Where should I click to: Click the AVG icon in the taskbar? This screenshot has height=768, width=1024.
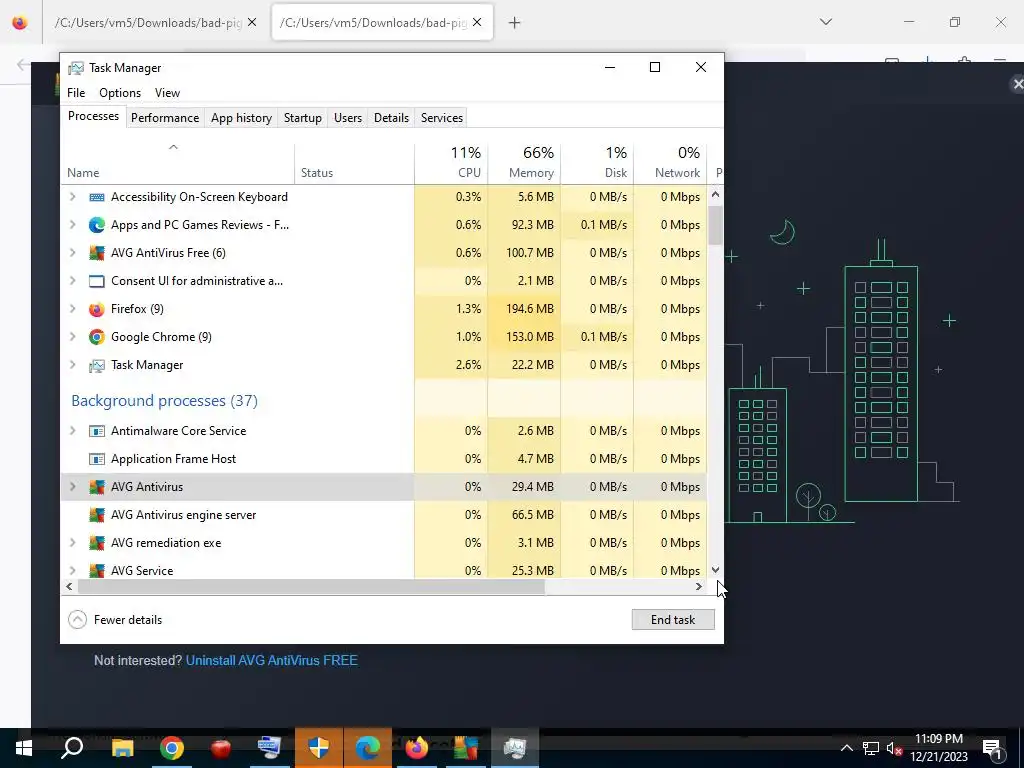(x=466, y=748)
